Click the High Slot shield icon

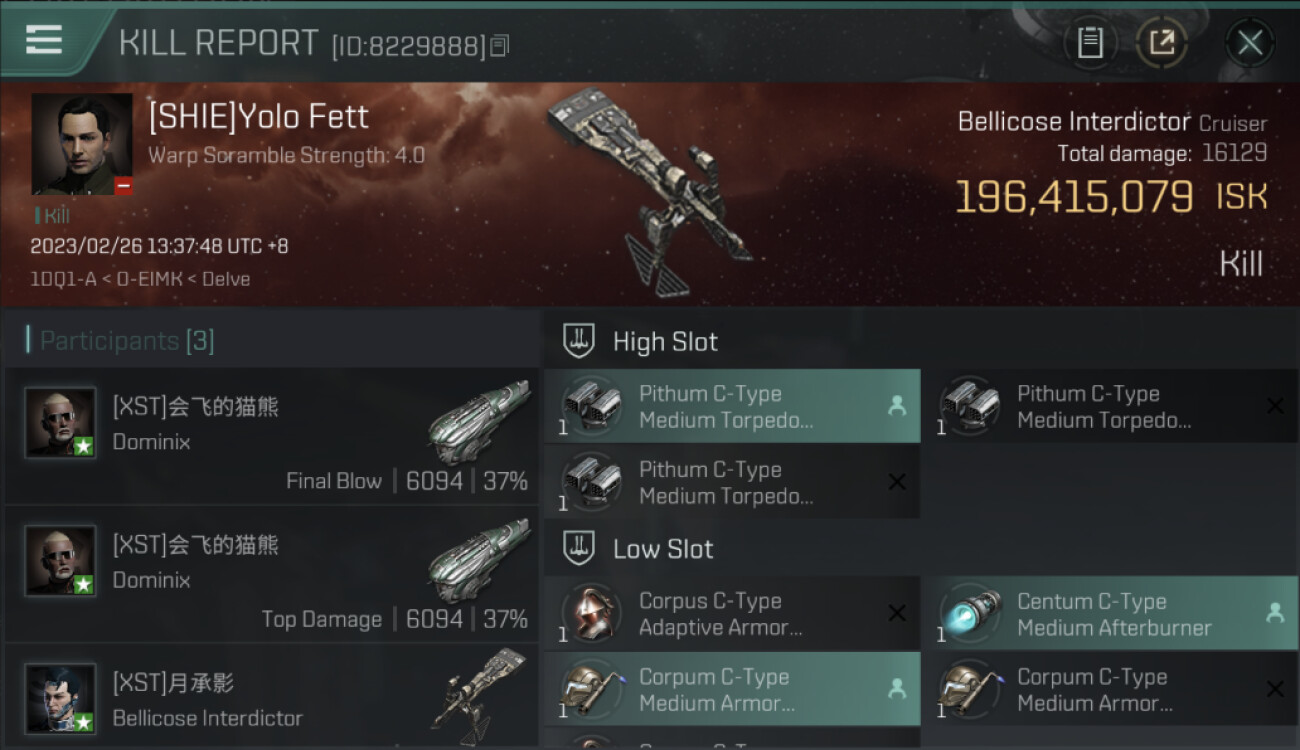point(579,341)
